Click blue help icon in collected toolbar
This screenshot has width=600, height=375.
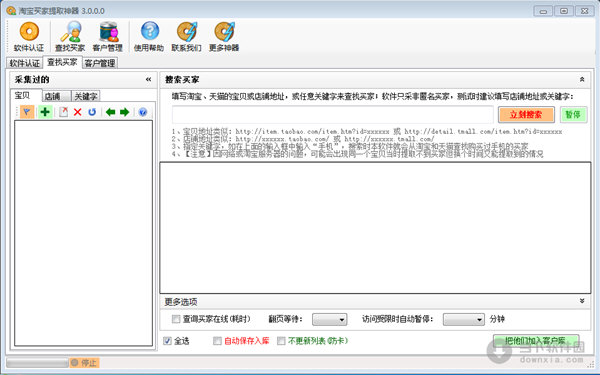click(143, 112)
